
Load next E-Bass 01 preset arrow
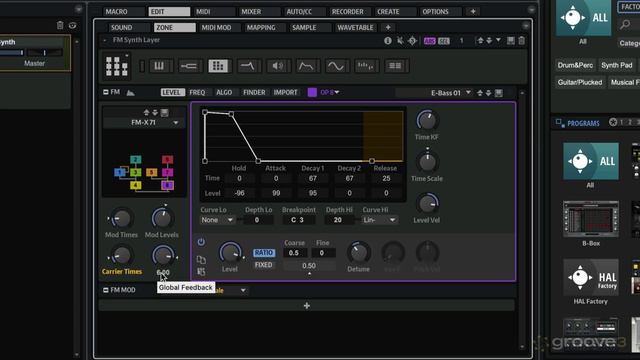click(x=489, y=93)
